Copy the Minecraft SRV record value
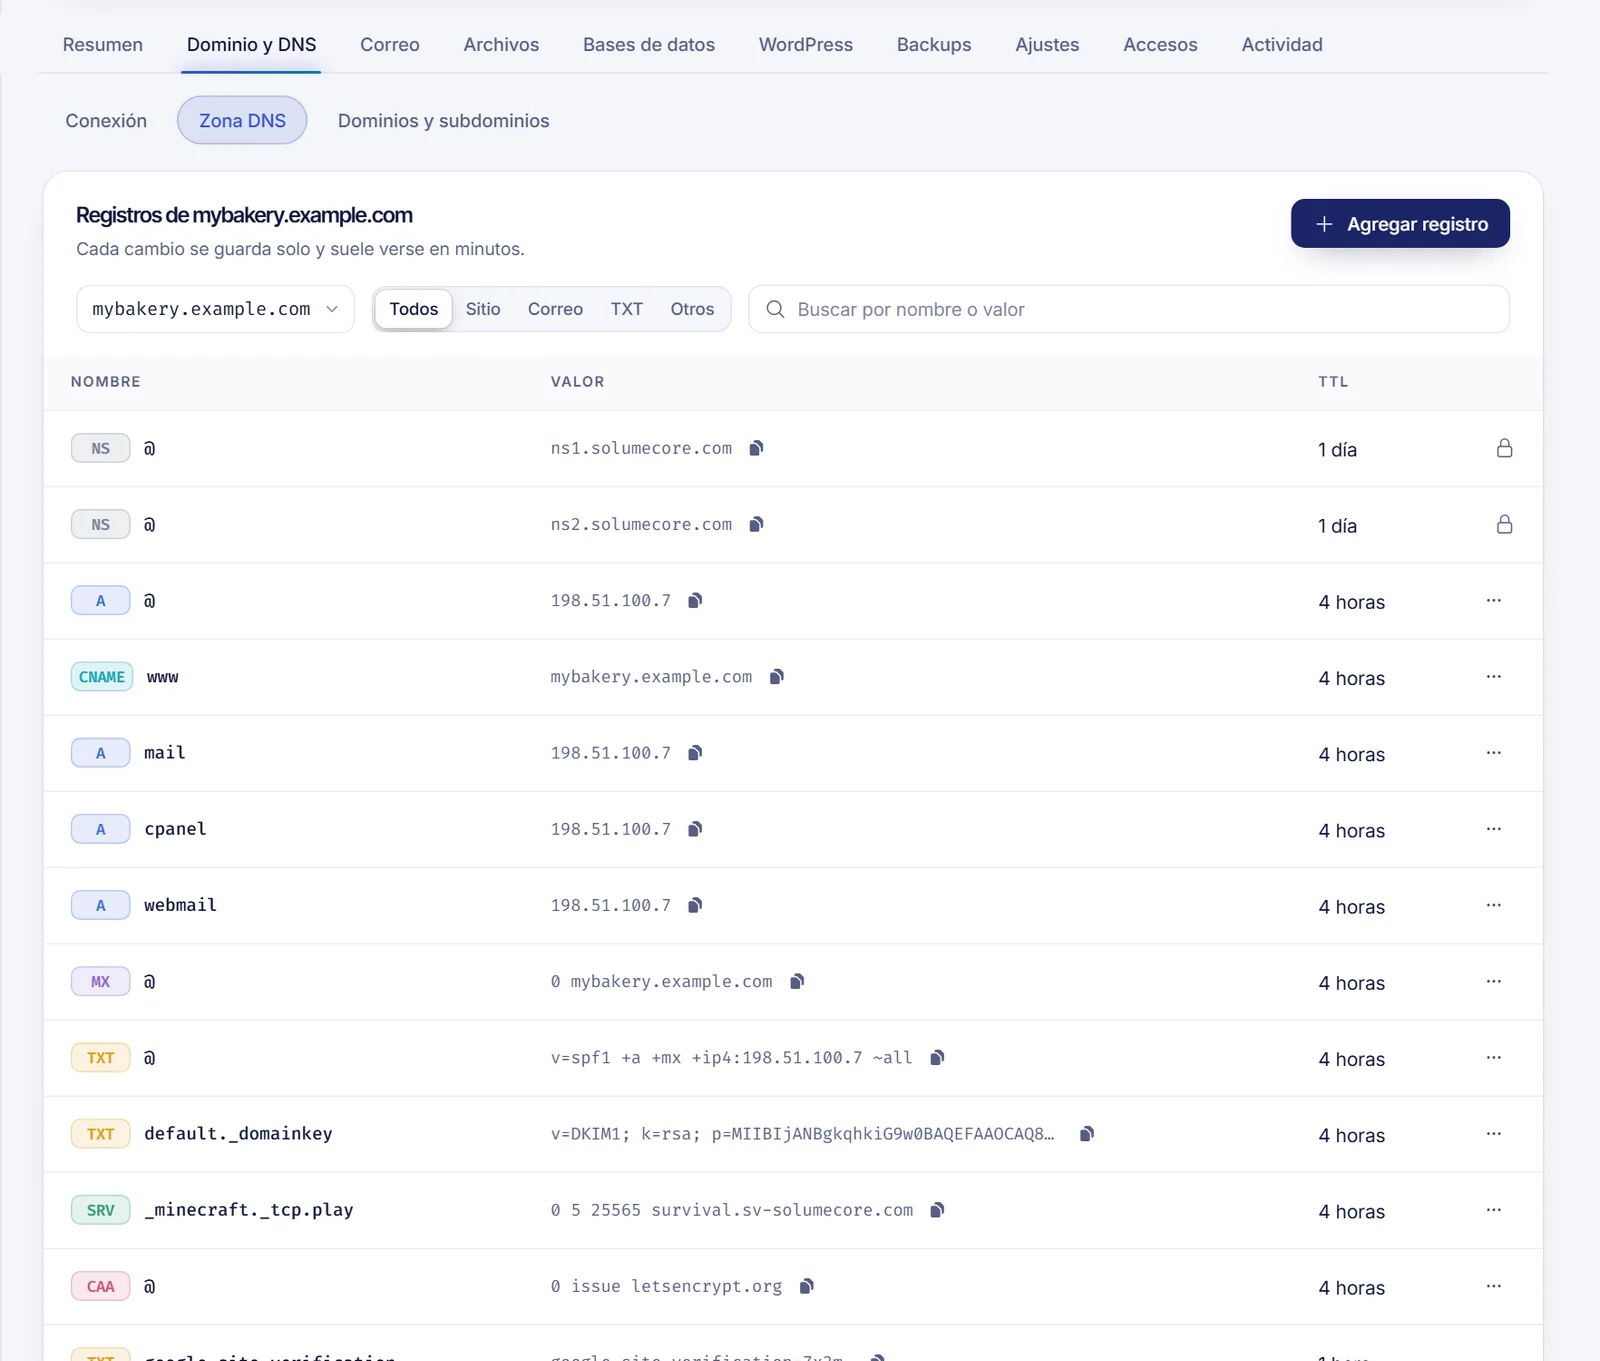Screen dimensions: 1600x1361 pyautogui.click(x=937, y=1210)
